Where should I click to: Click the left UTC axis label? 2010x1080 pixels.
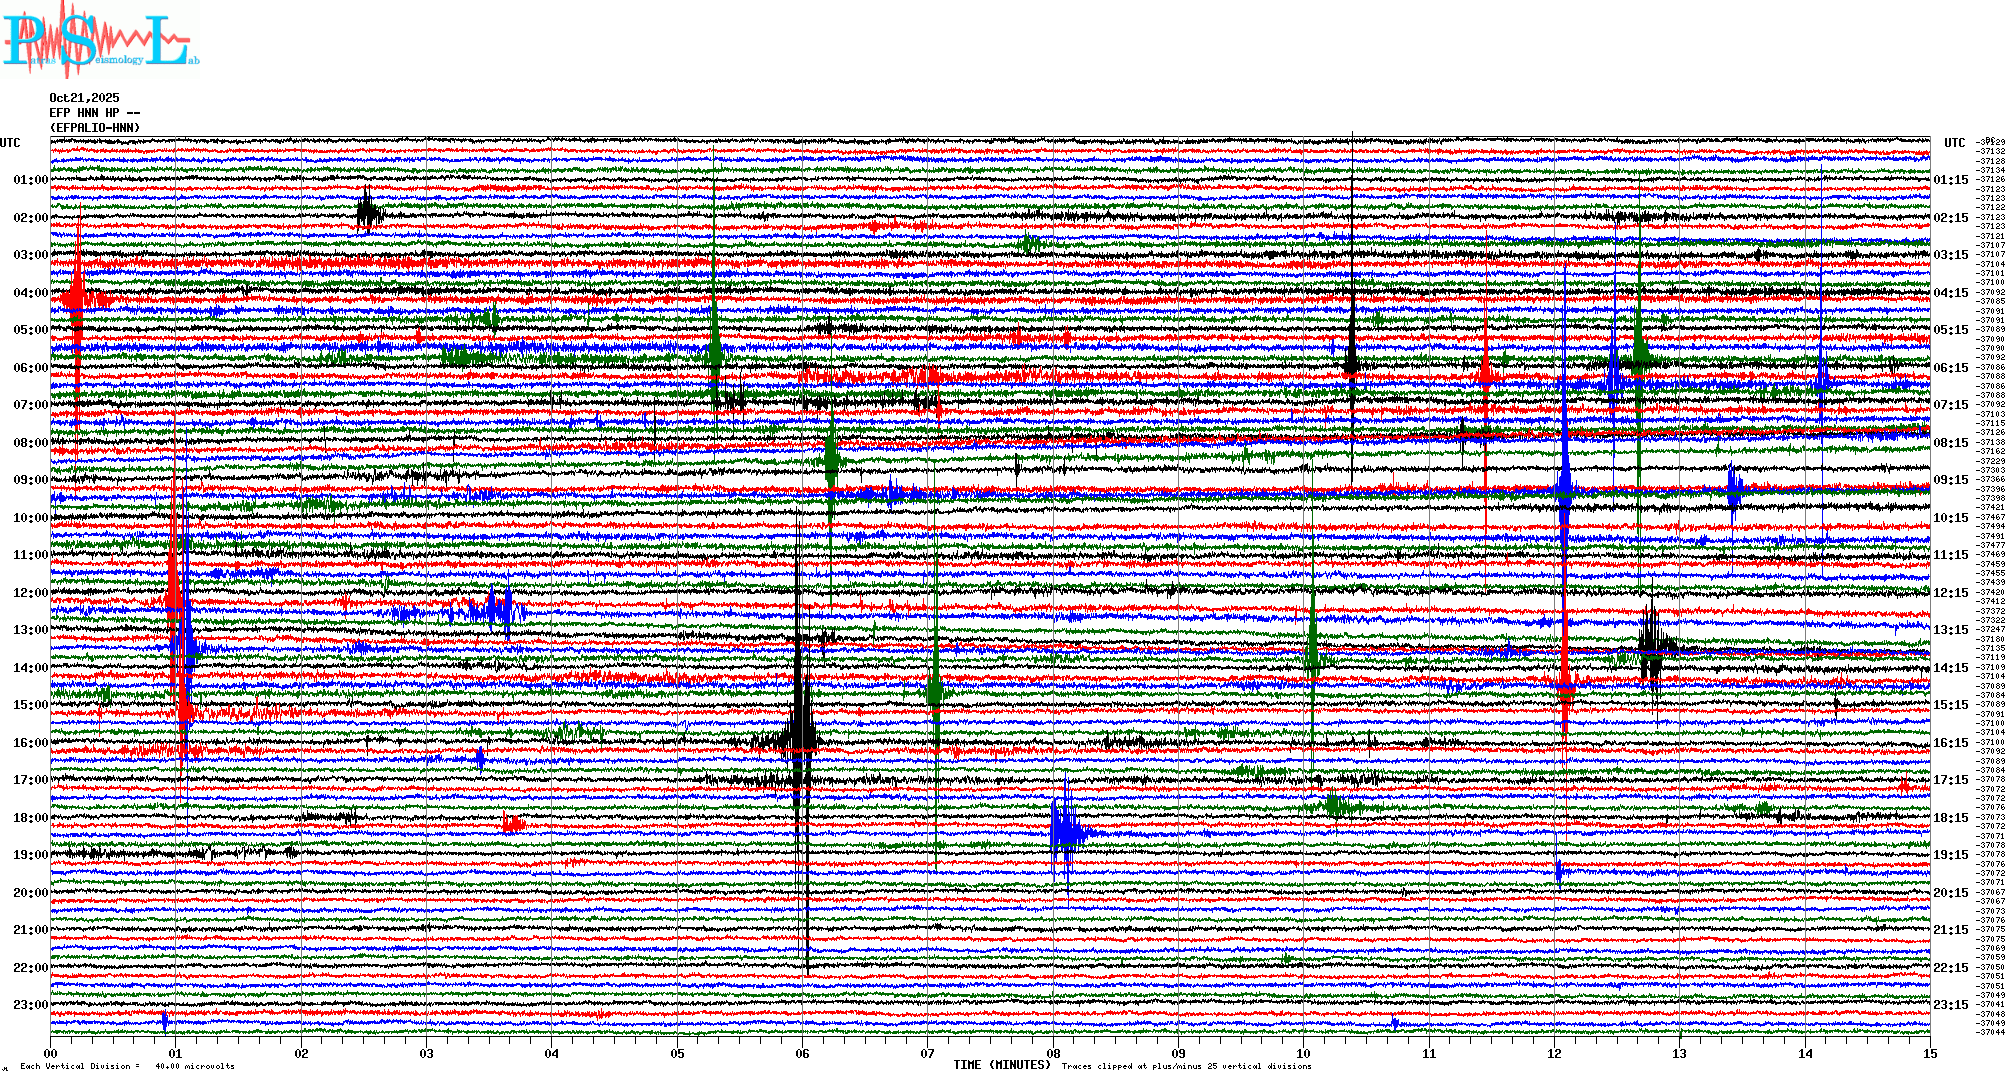click(10, 143)
